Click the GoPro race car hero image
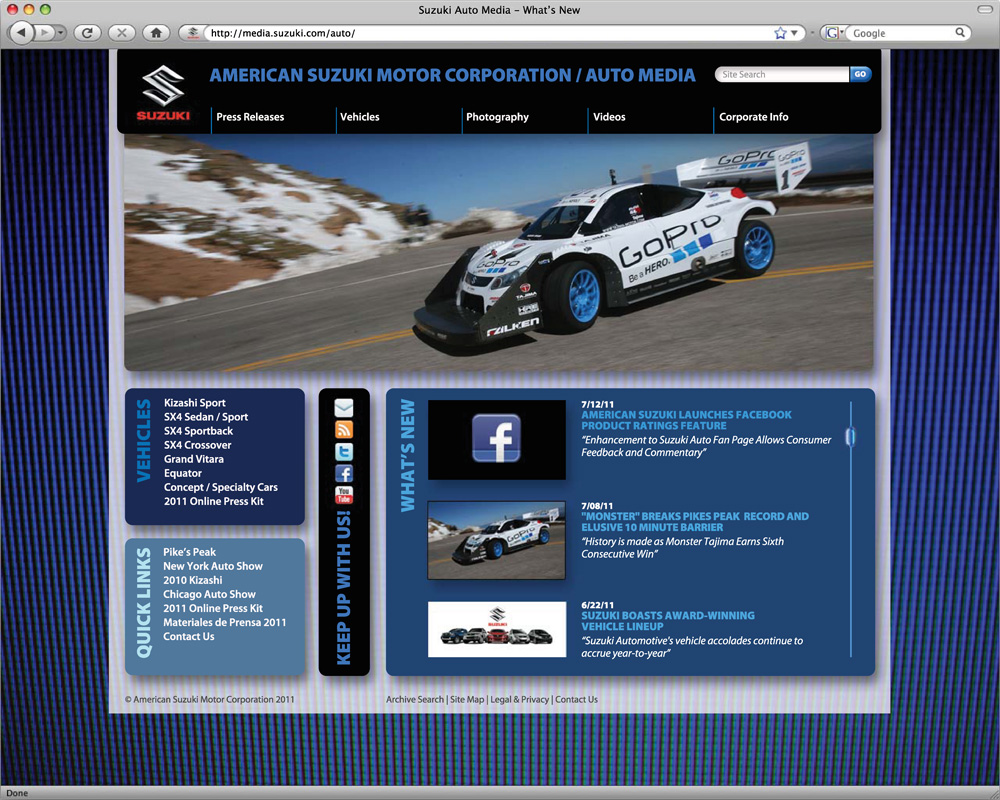The width and height of the screenshot is (1000, 800). pos(499,253)
